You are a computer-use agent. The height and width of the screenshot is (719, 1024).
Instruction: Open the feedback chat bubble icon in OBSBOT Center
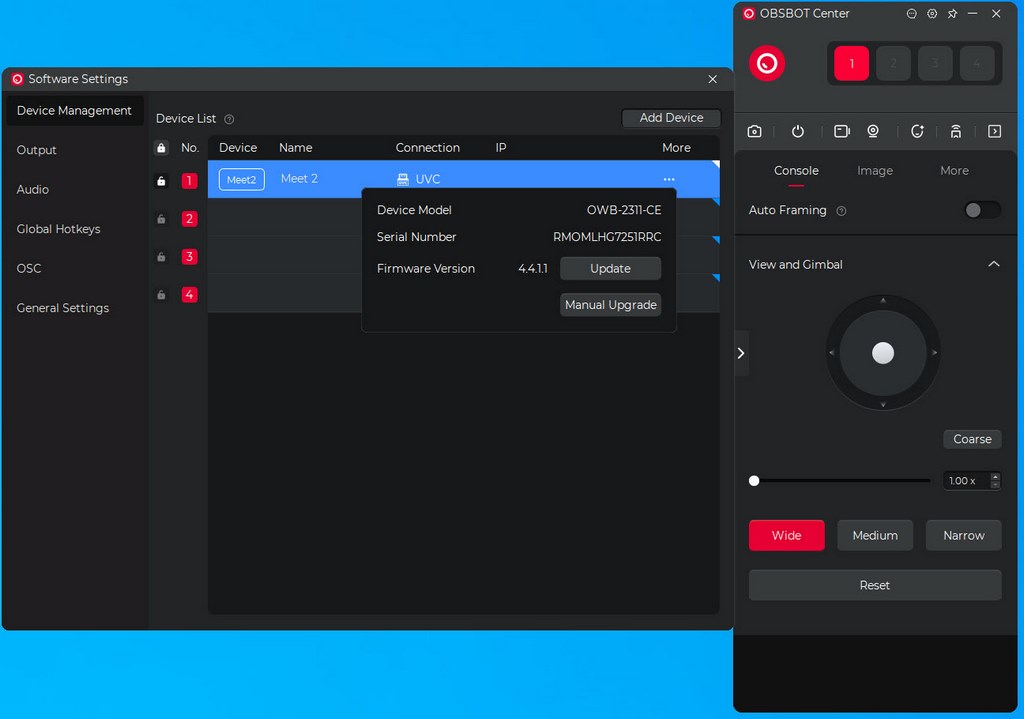pyautogui.click(x=912, y=14)
